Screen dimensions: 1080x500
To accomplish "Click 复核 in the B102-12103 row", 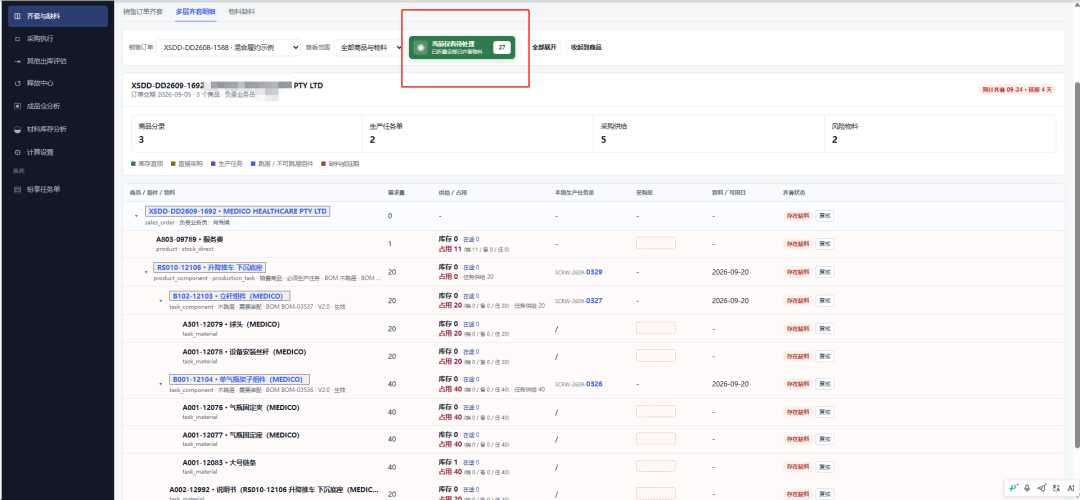I will (x=824, y=300).
